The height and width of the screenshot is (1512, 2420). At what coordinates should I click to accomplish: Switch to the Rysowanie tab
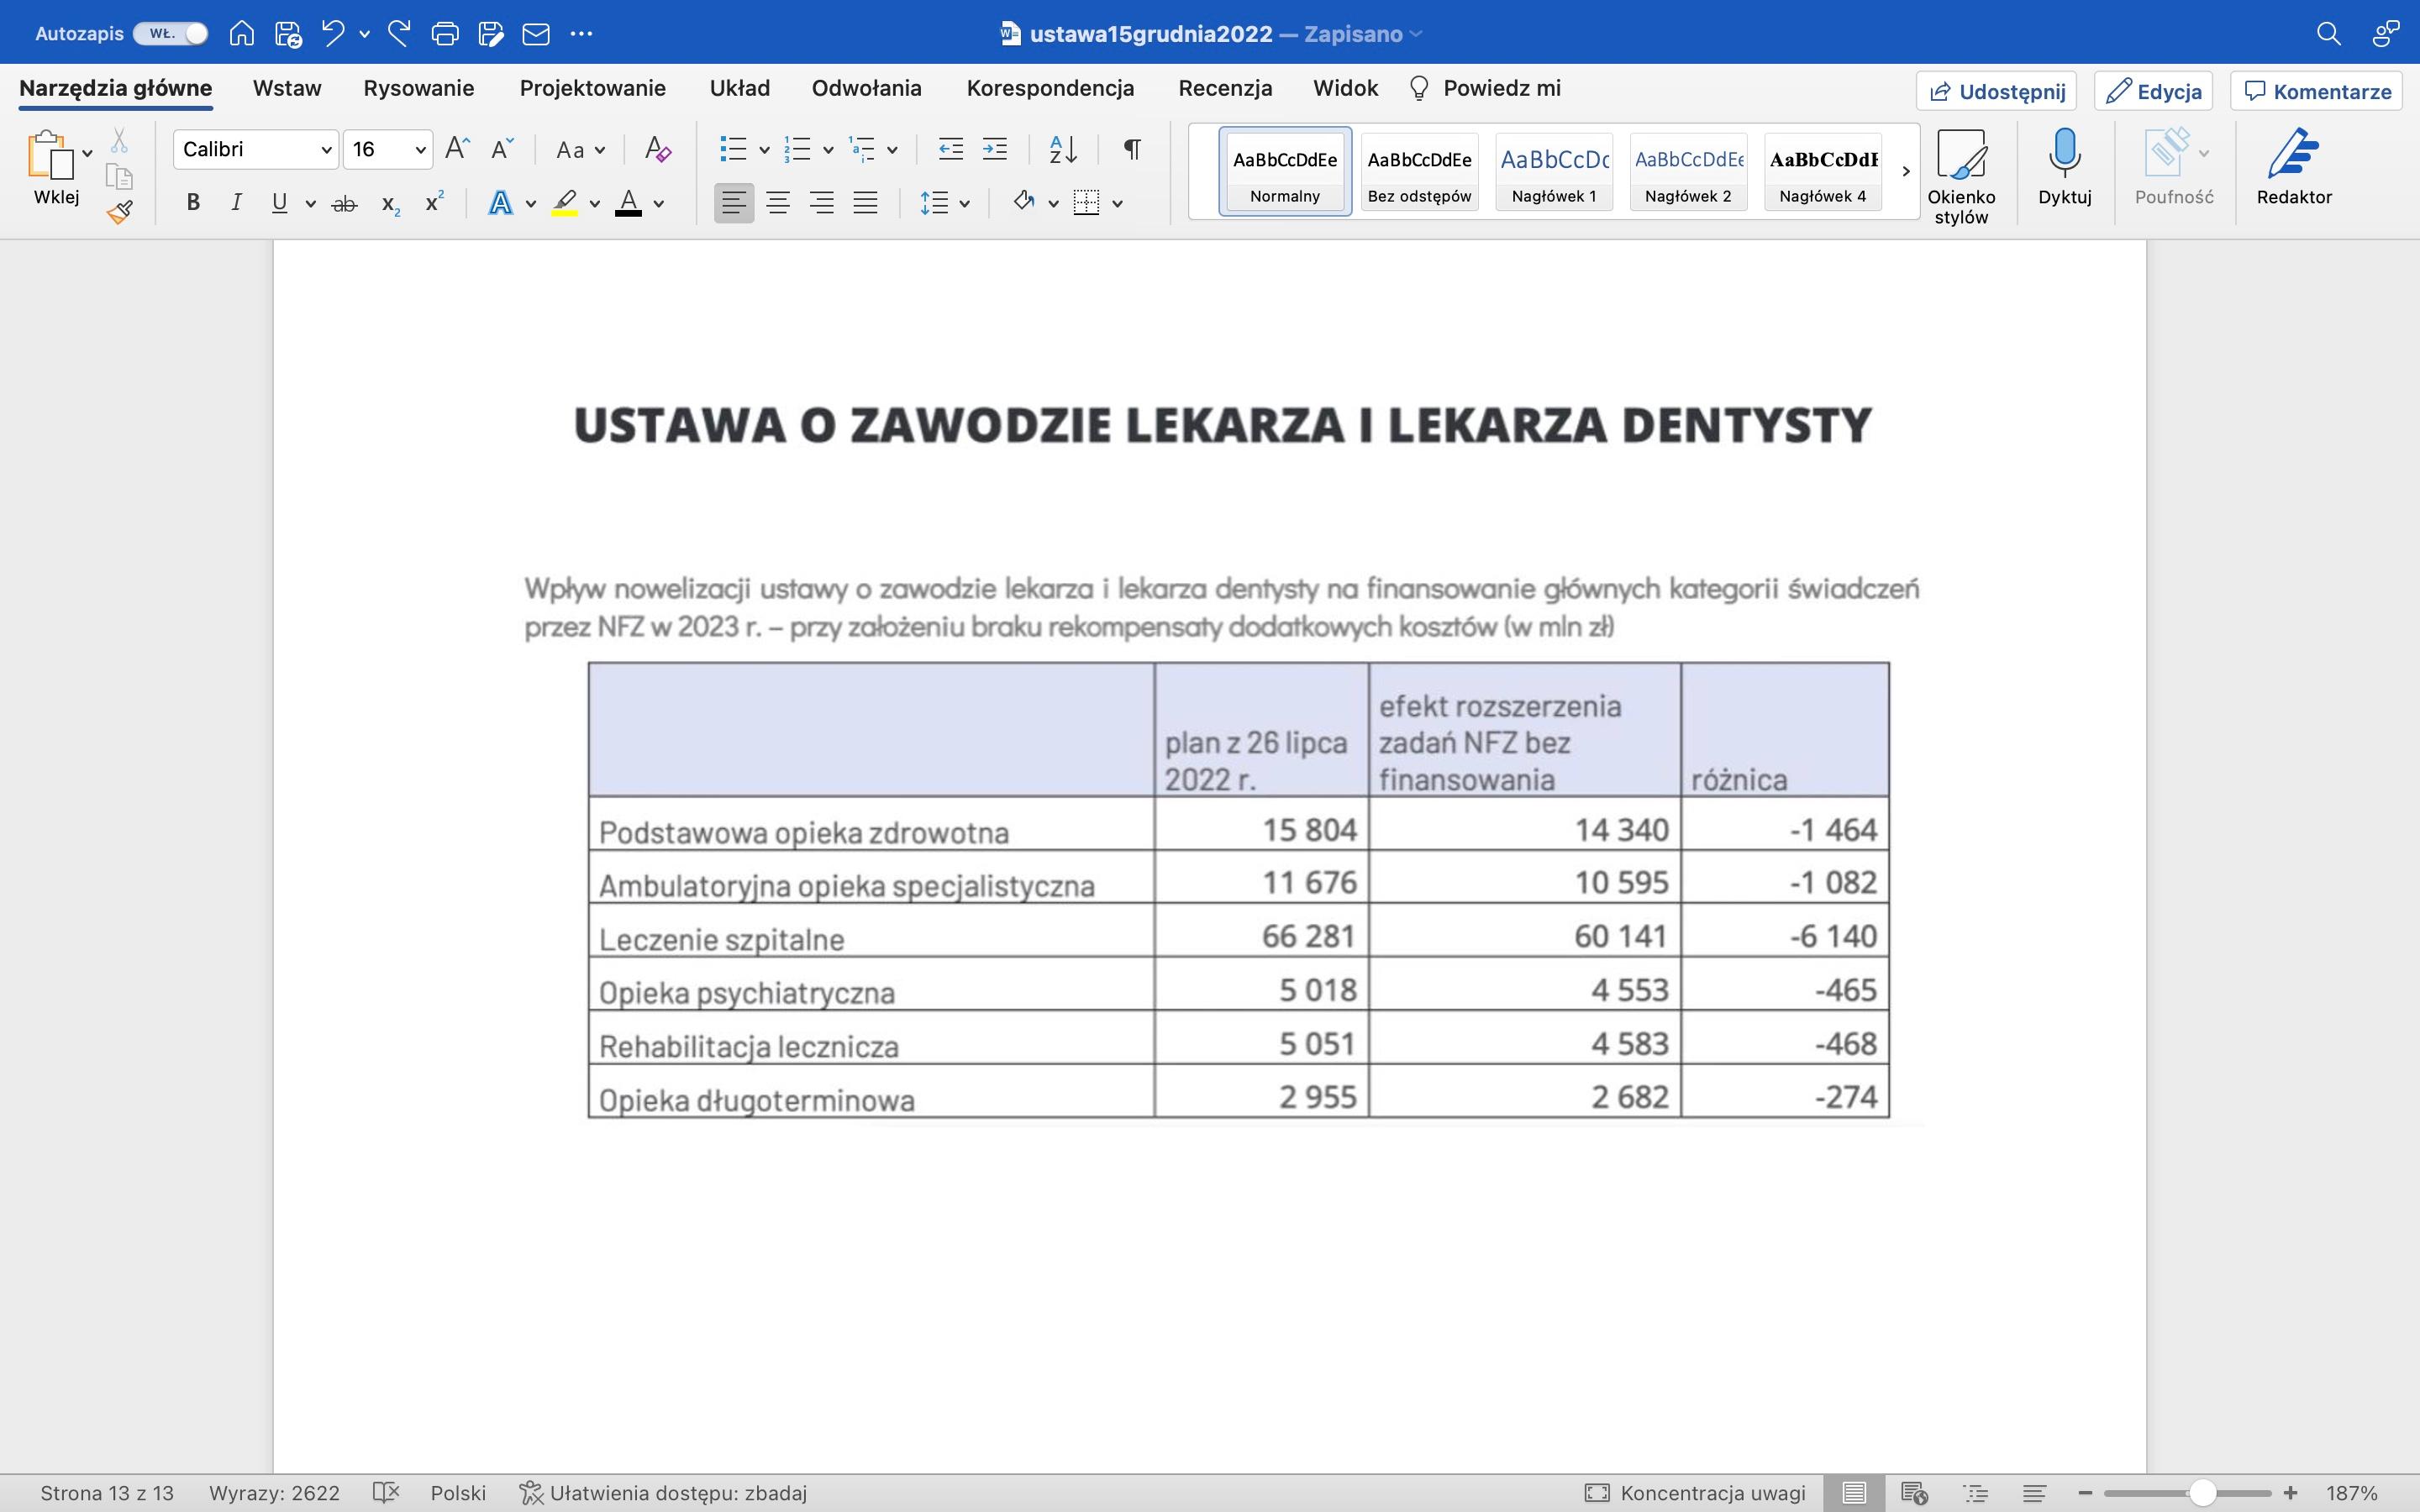pos(418,88)
